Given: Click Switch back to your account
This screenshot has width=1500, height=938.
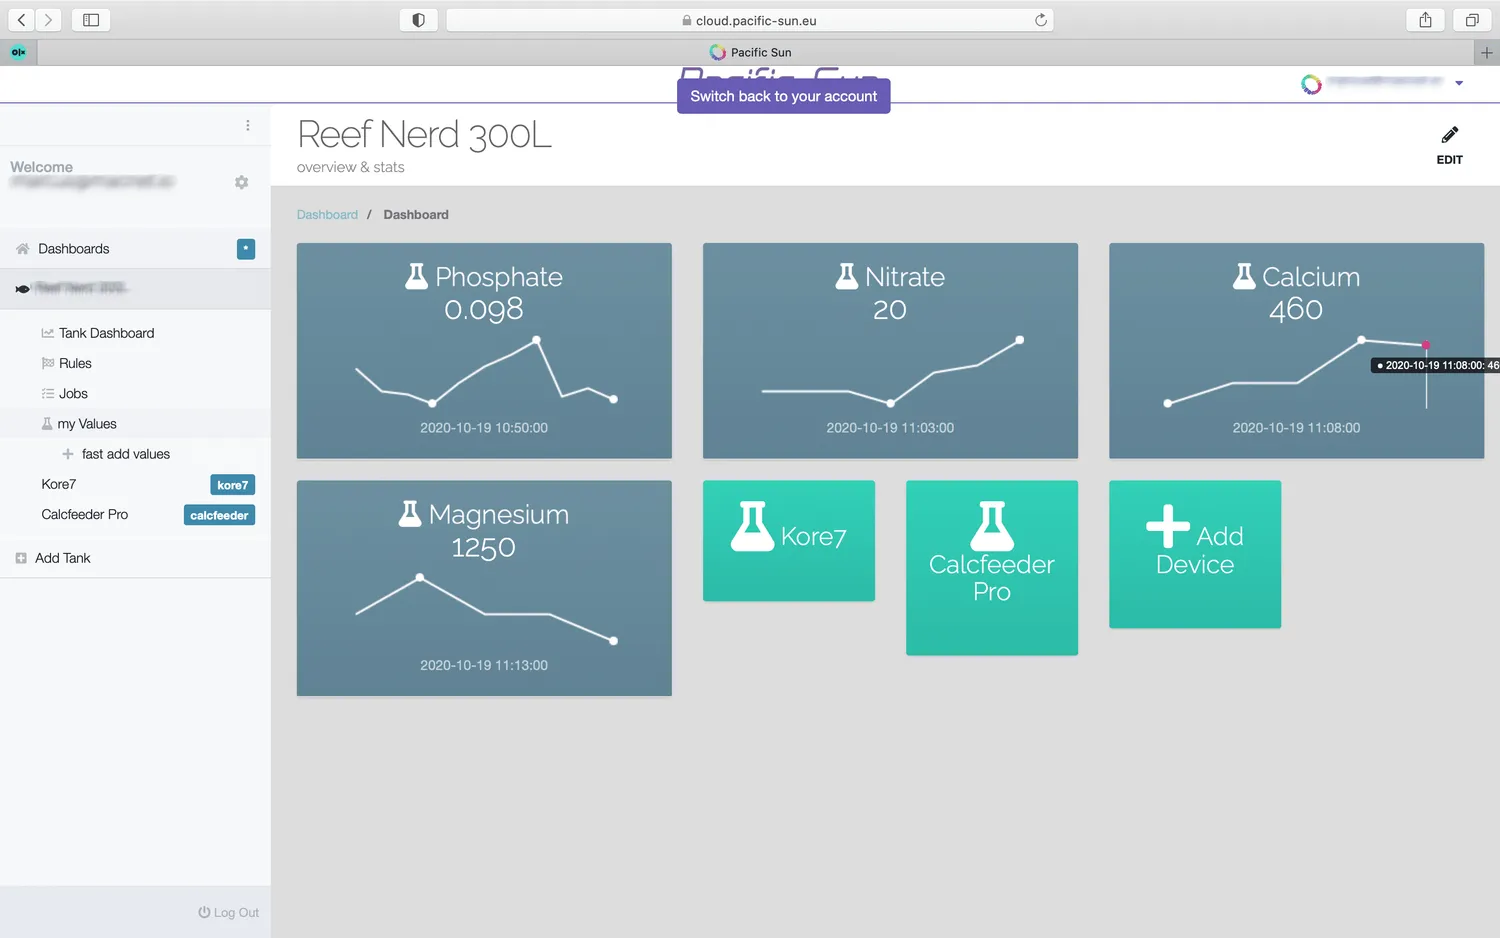Looking at the screenshot, I should pos(784,96).
